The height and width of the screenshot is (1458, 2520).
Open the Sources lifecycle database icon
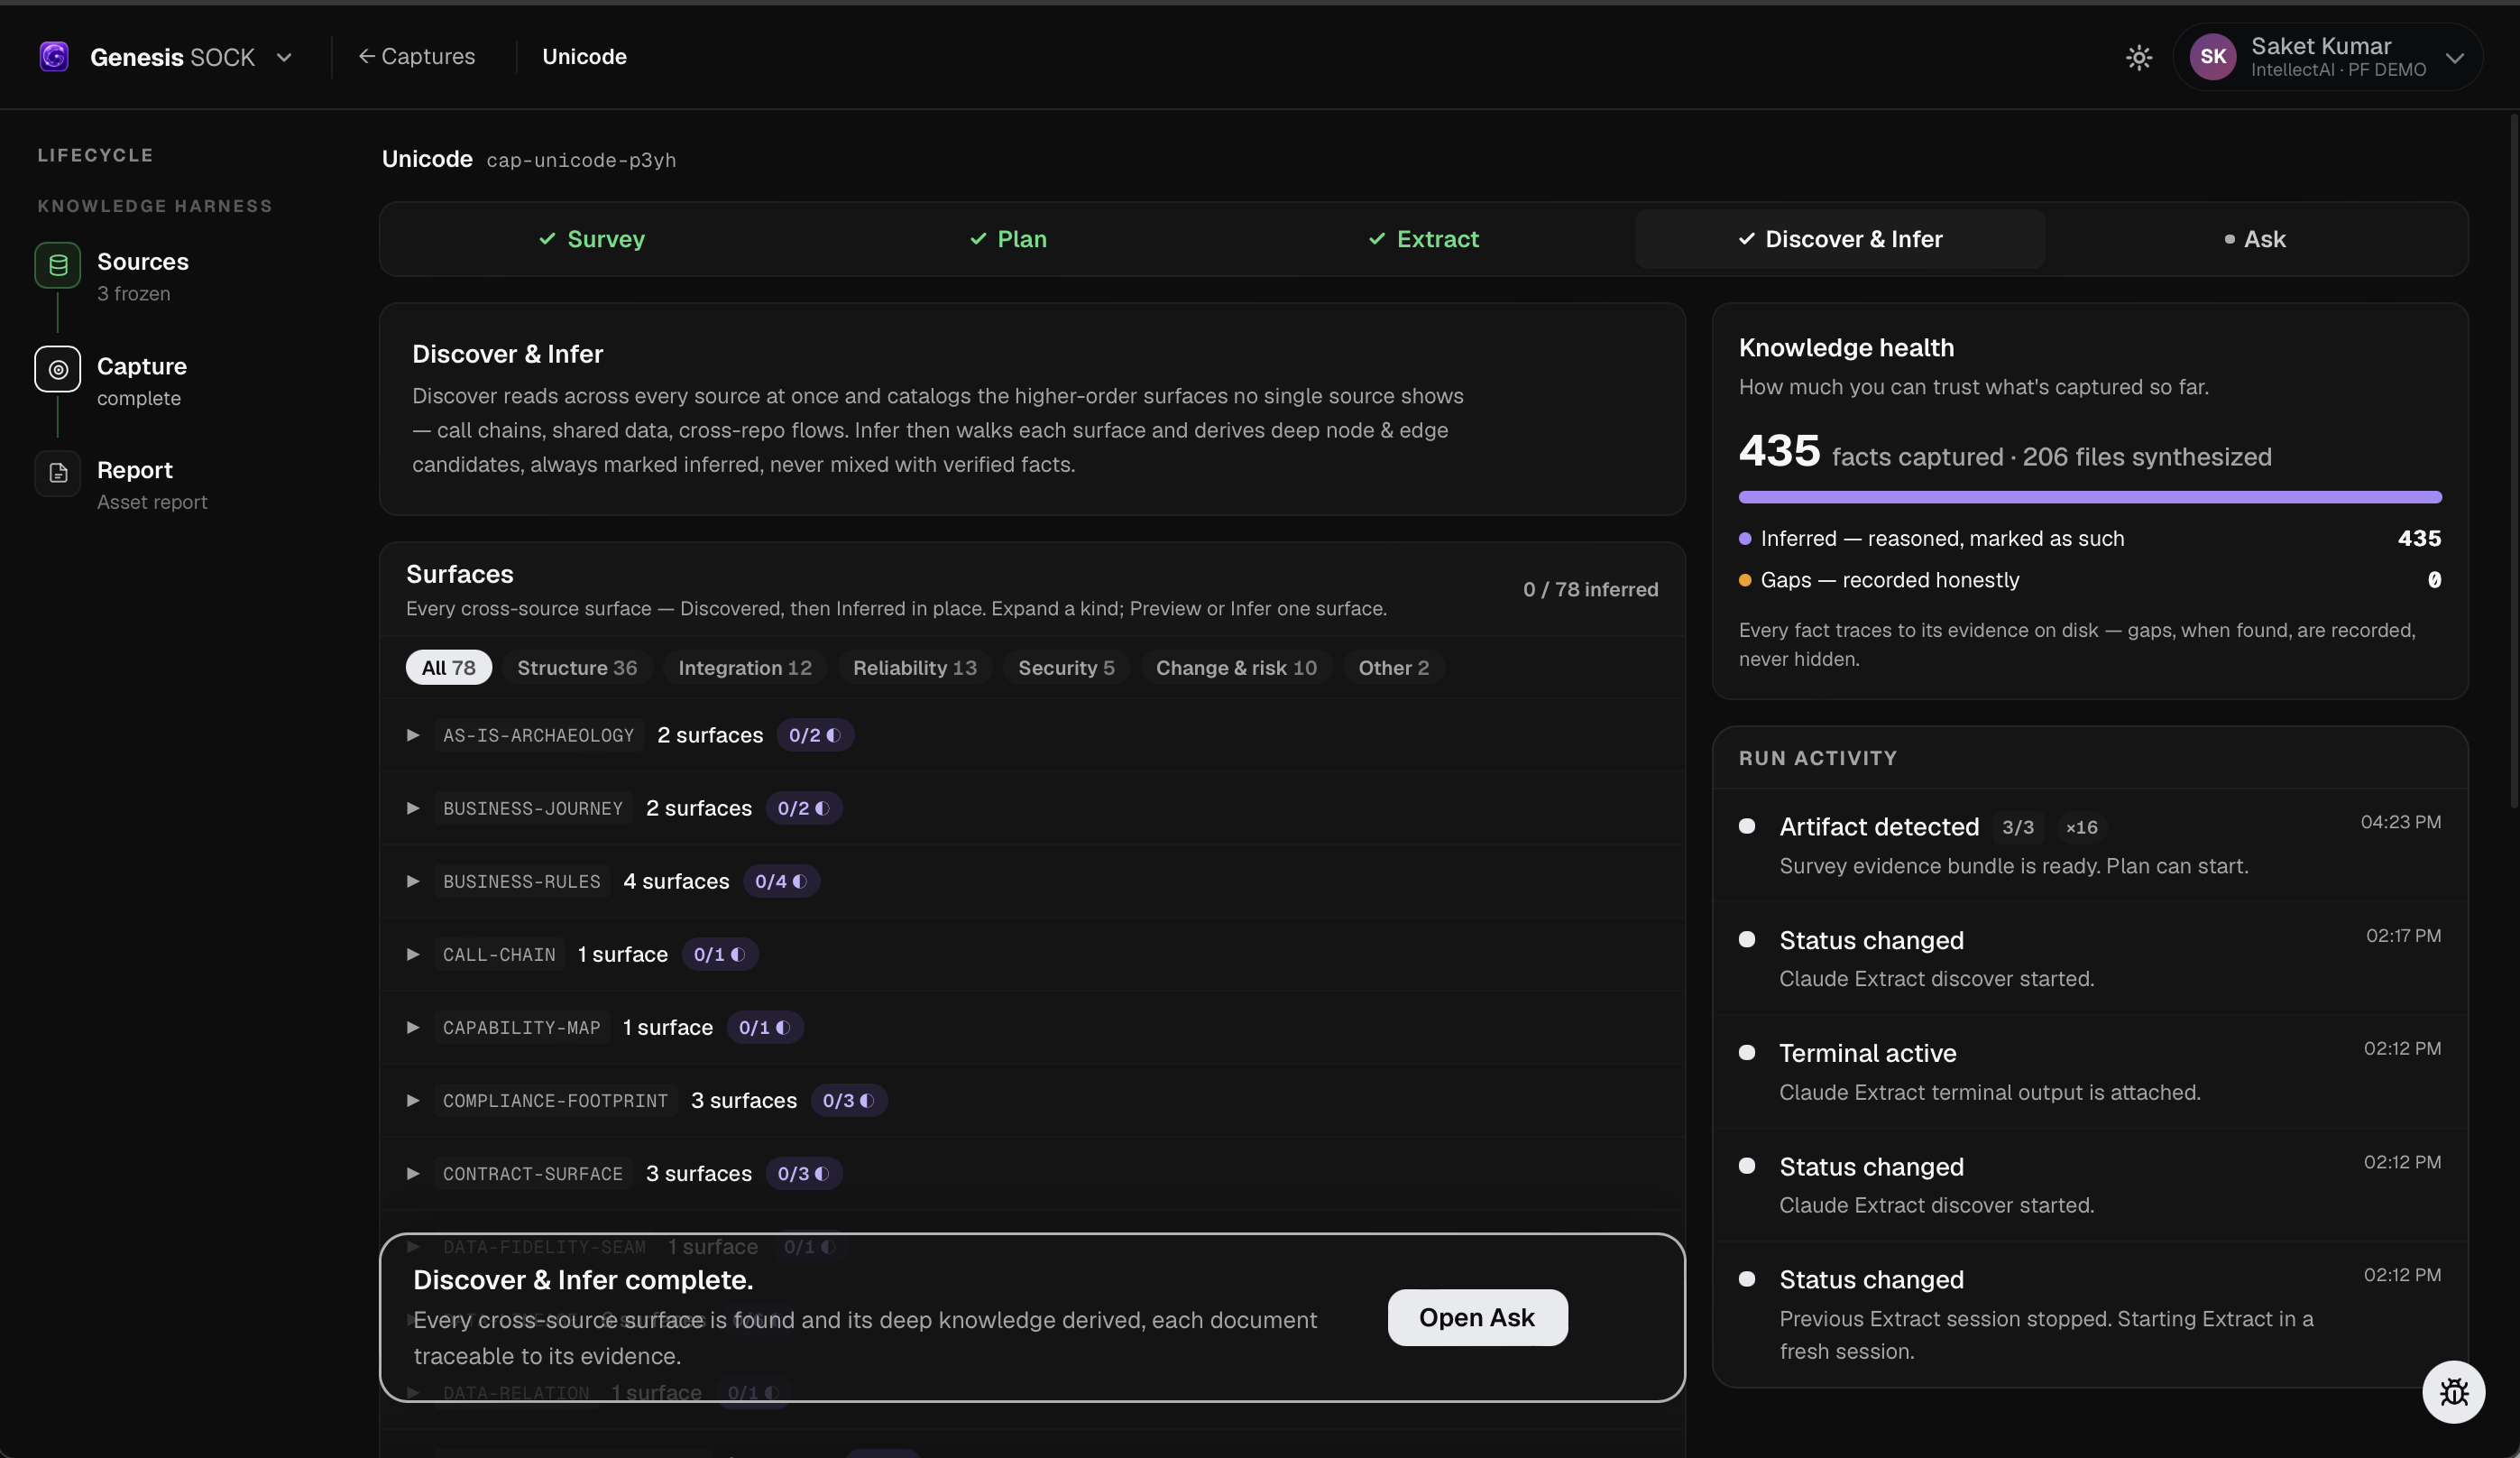pos(58,265)
